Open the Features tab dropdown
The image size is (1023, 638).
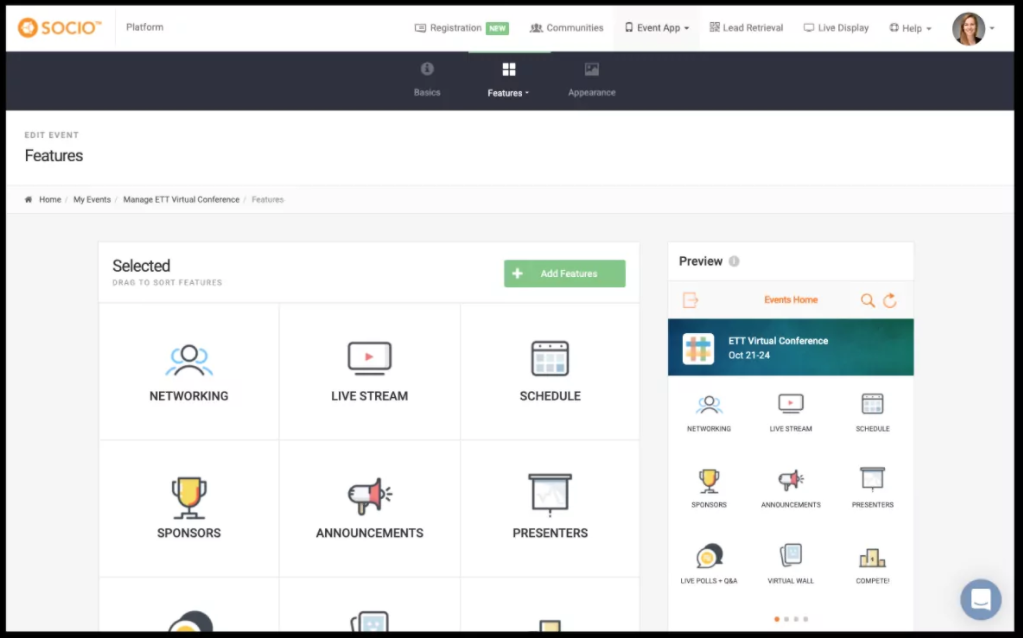click(x=508, y=80)
